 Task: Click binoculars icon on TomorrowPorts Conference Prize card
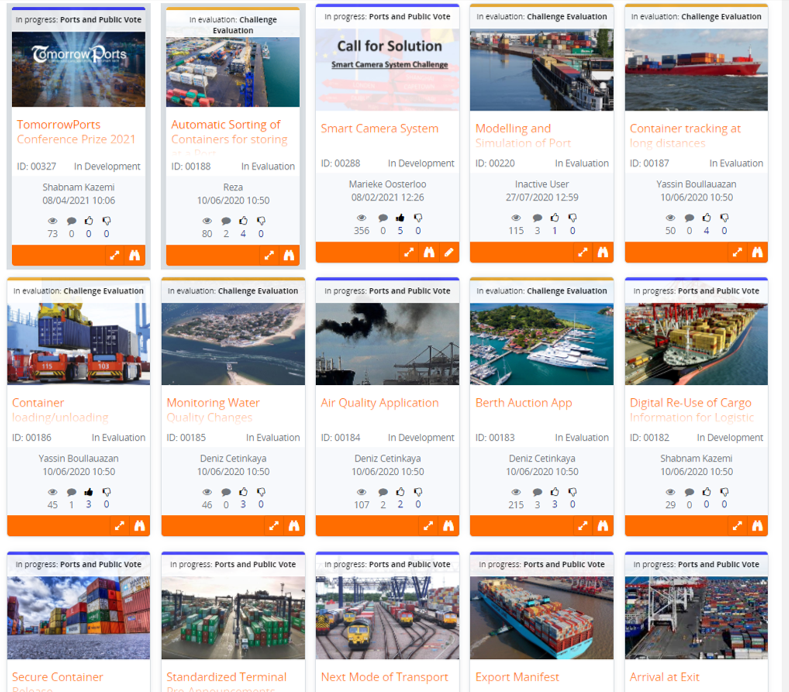(134, 255)
